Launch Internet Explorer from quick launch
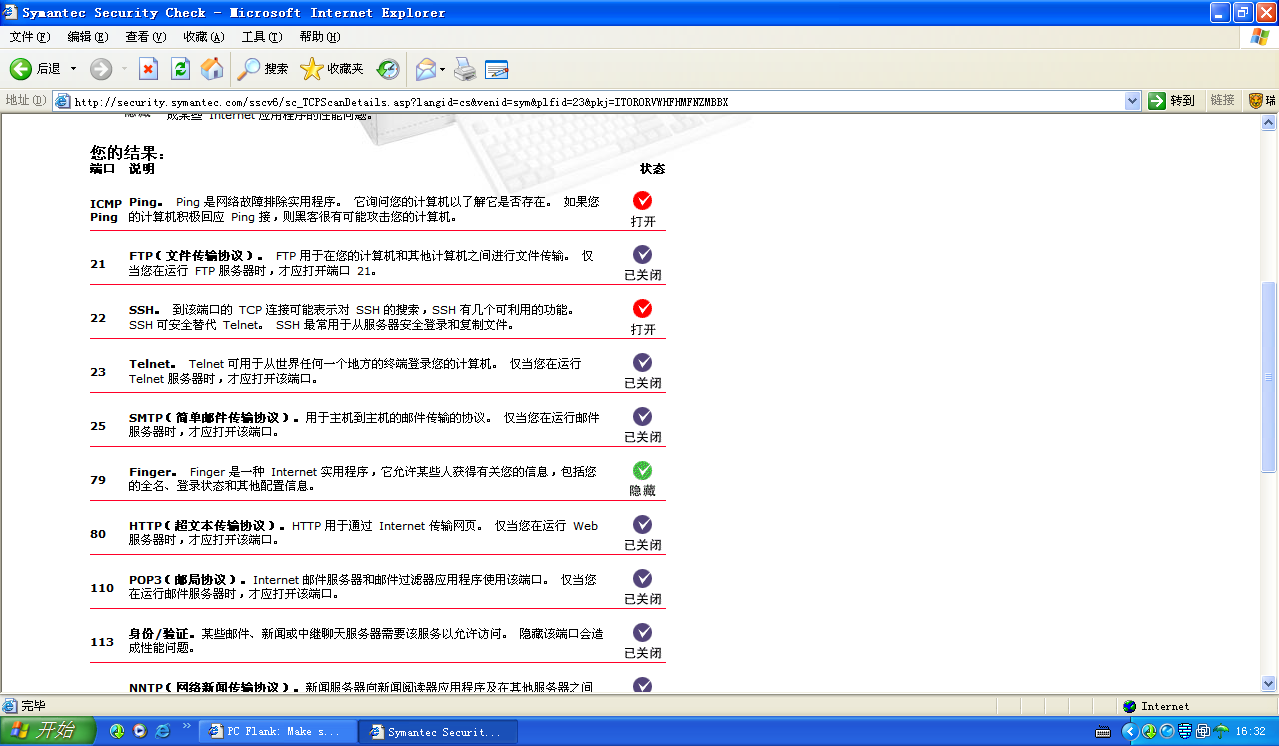The image size is (1279, 746). tap(162, 731)
